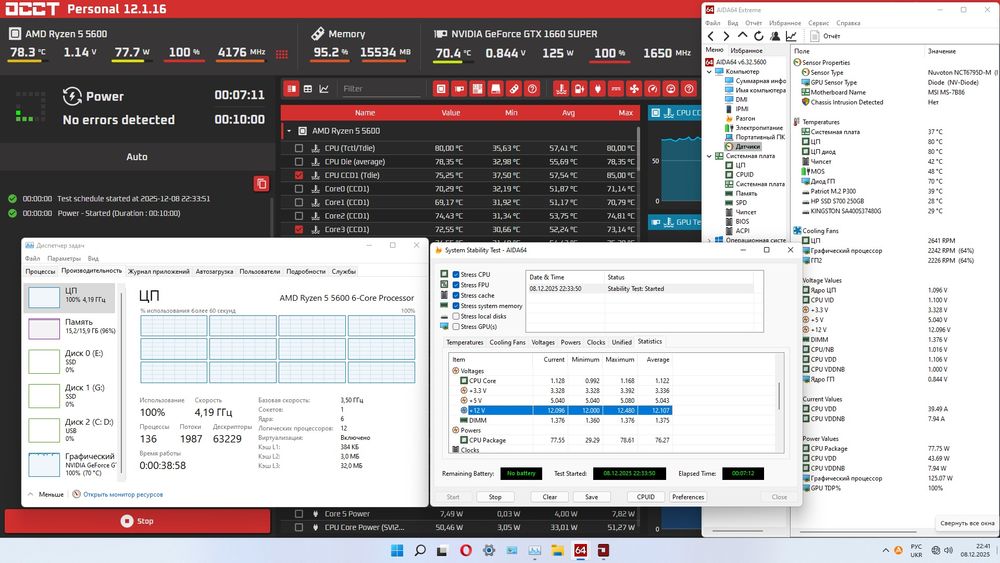
Task: Click AIDA64 toolbar back arrow
Action: [711, 36]
